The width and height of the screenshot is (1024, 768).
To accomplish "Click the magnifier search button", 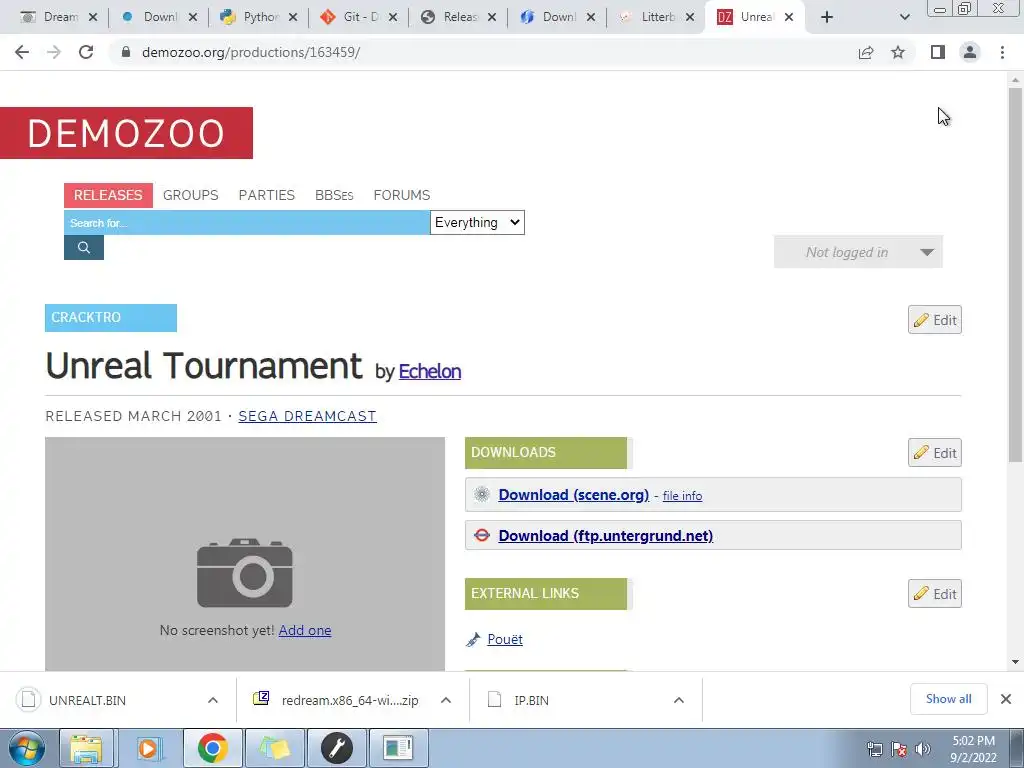I will (84, 248).
